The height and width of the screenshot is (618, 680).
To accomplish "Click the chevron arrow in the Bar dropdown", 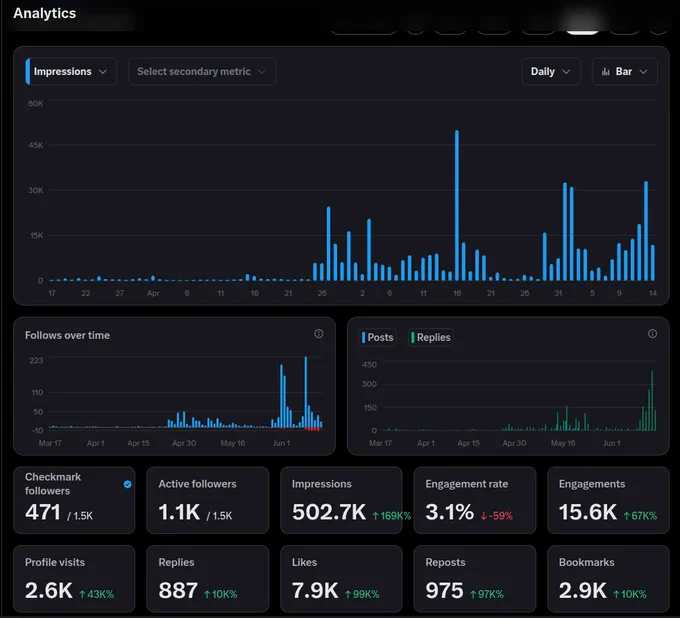I will (644, 72).
